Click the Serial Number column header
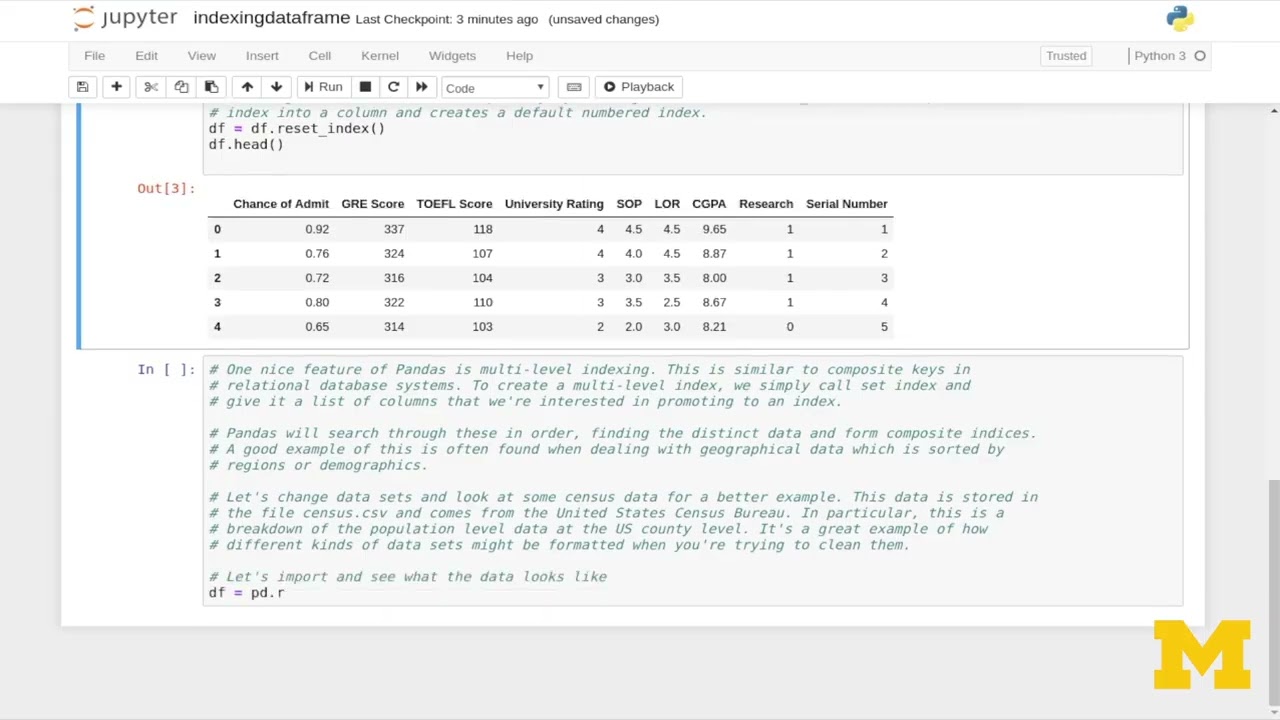1280x720 pixels. pyautogui.click(x=847, y=204)
